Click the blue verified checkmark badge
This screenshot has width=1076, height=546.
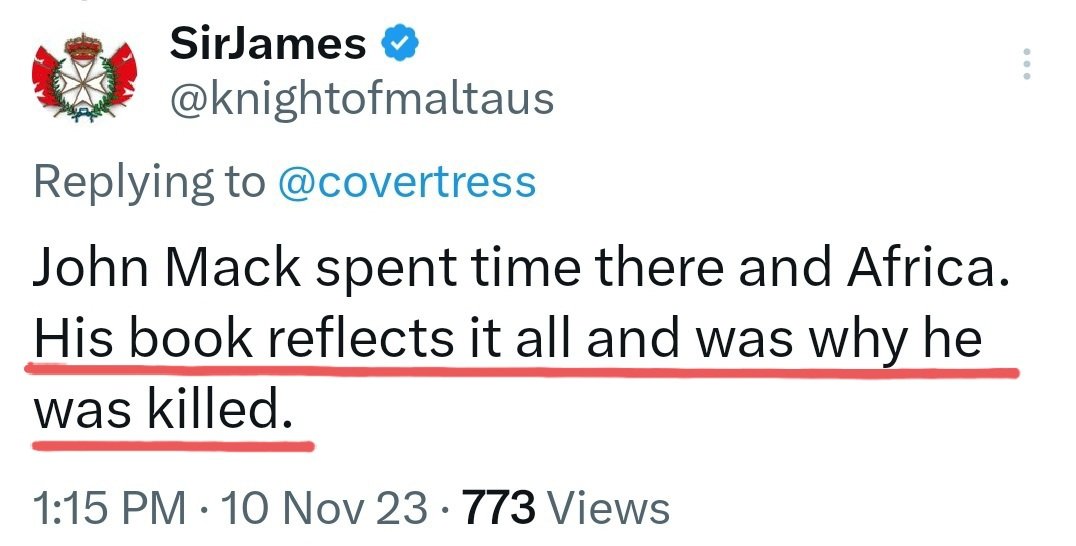[399, 44]
